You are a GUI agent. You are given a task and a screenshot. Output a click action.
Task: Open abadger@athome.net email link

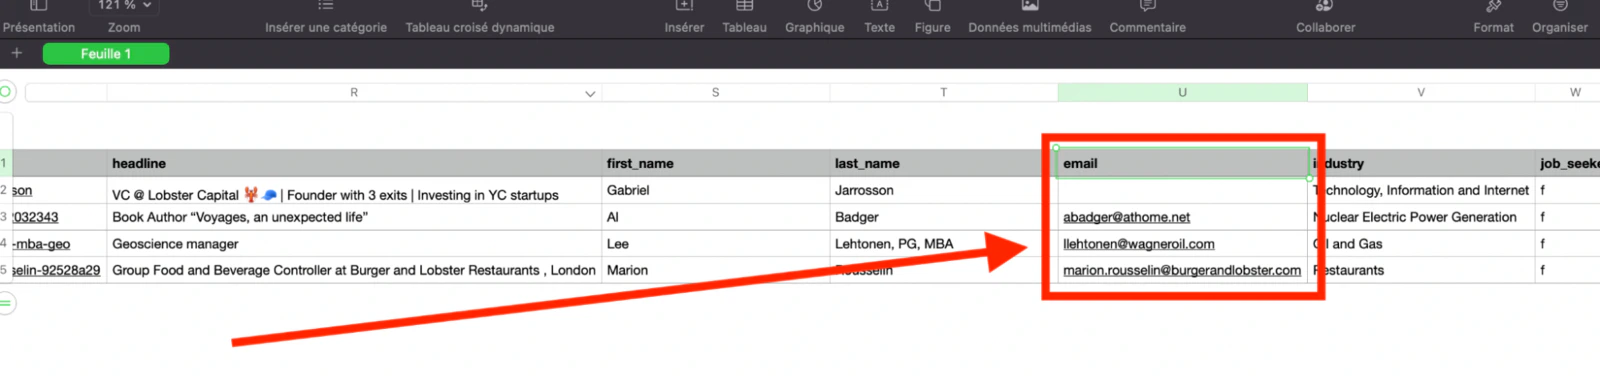coord(1126,217)
